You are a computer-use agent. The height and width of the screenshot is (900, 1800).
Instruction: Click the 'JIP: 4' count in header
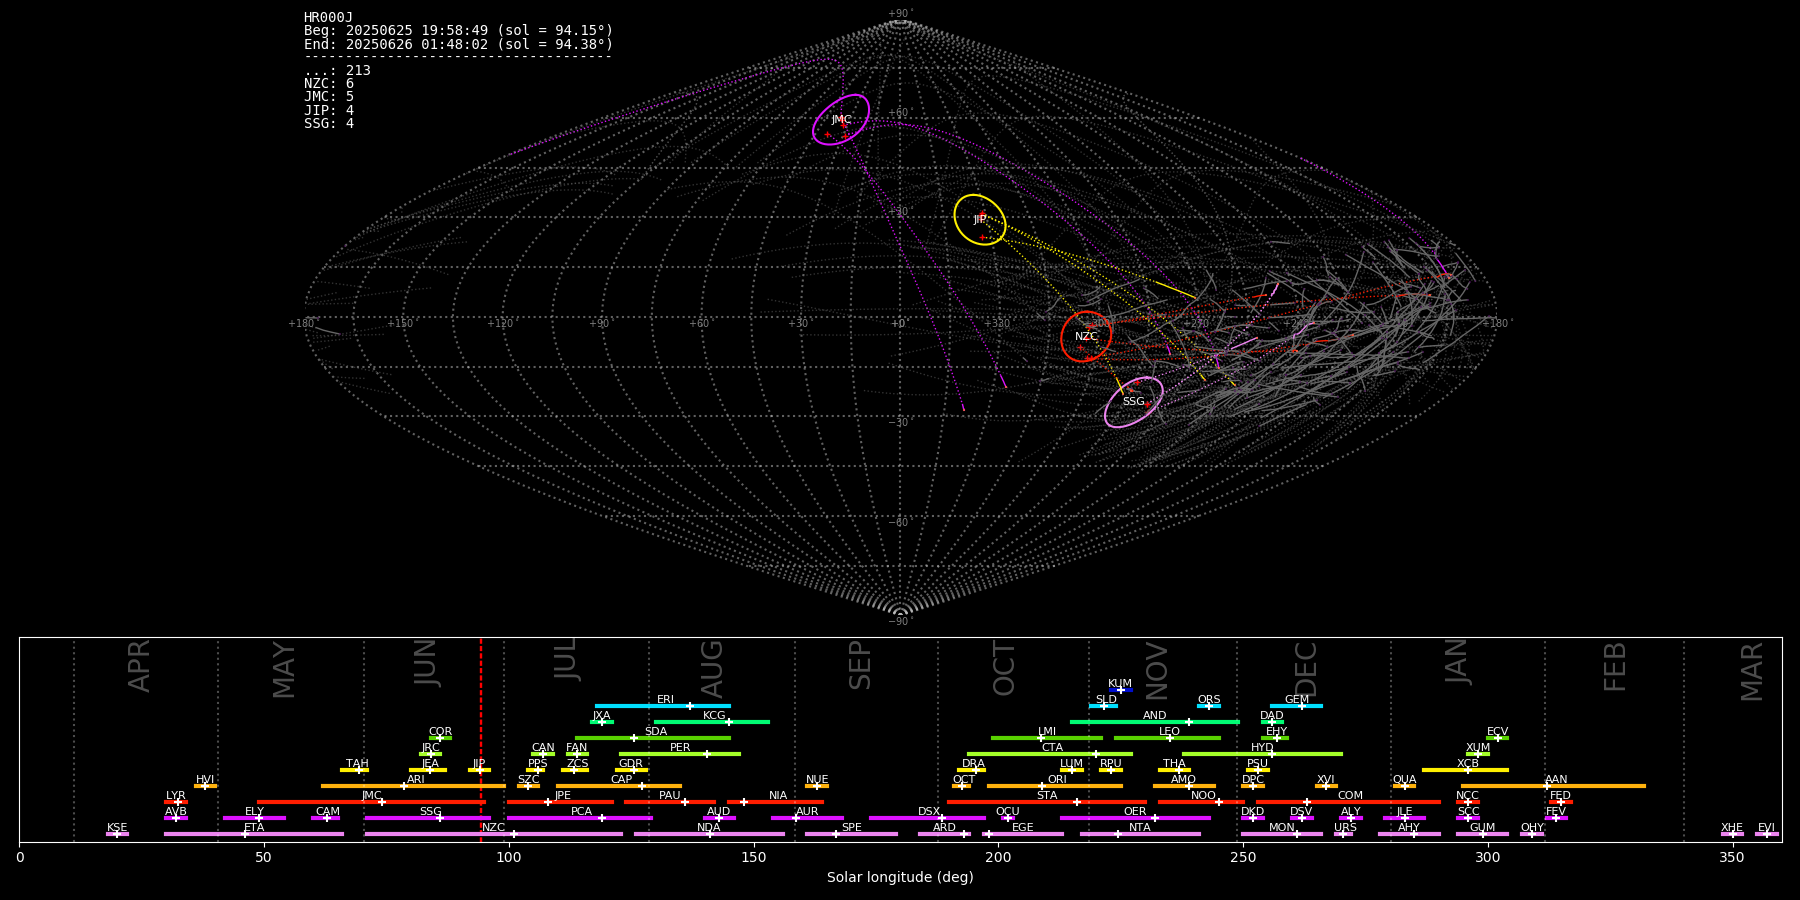pos(329,110)
